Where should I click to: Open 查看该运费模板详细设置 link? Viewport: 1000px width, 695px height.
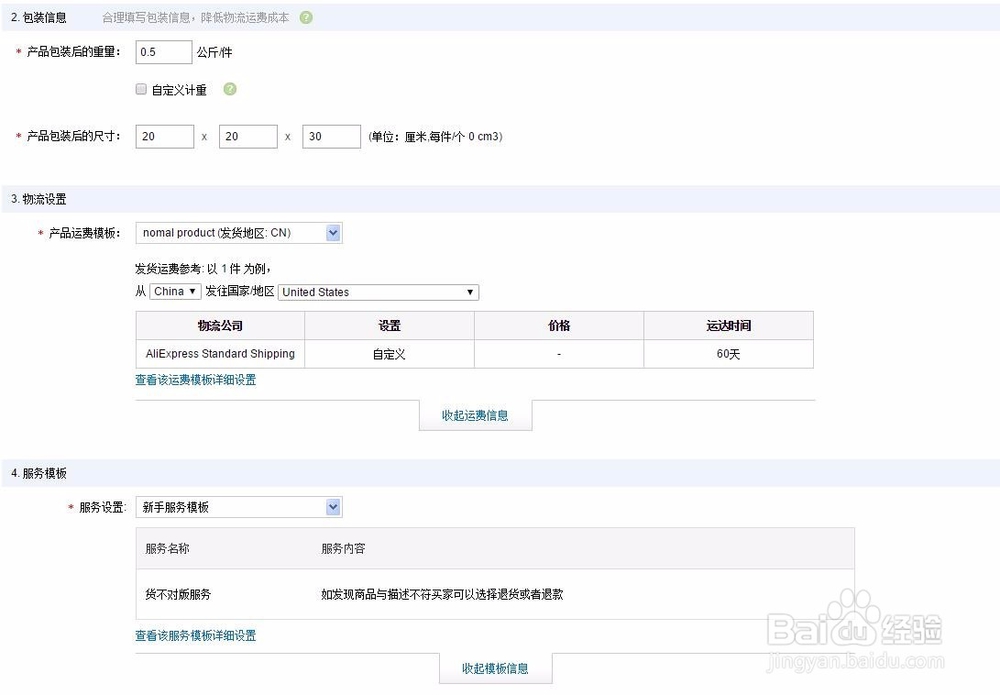[x=195, y=381]
